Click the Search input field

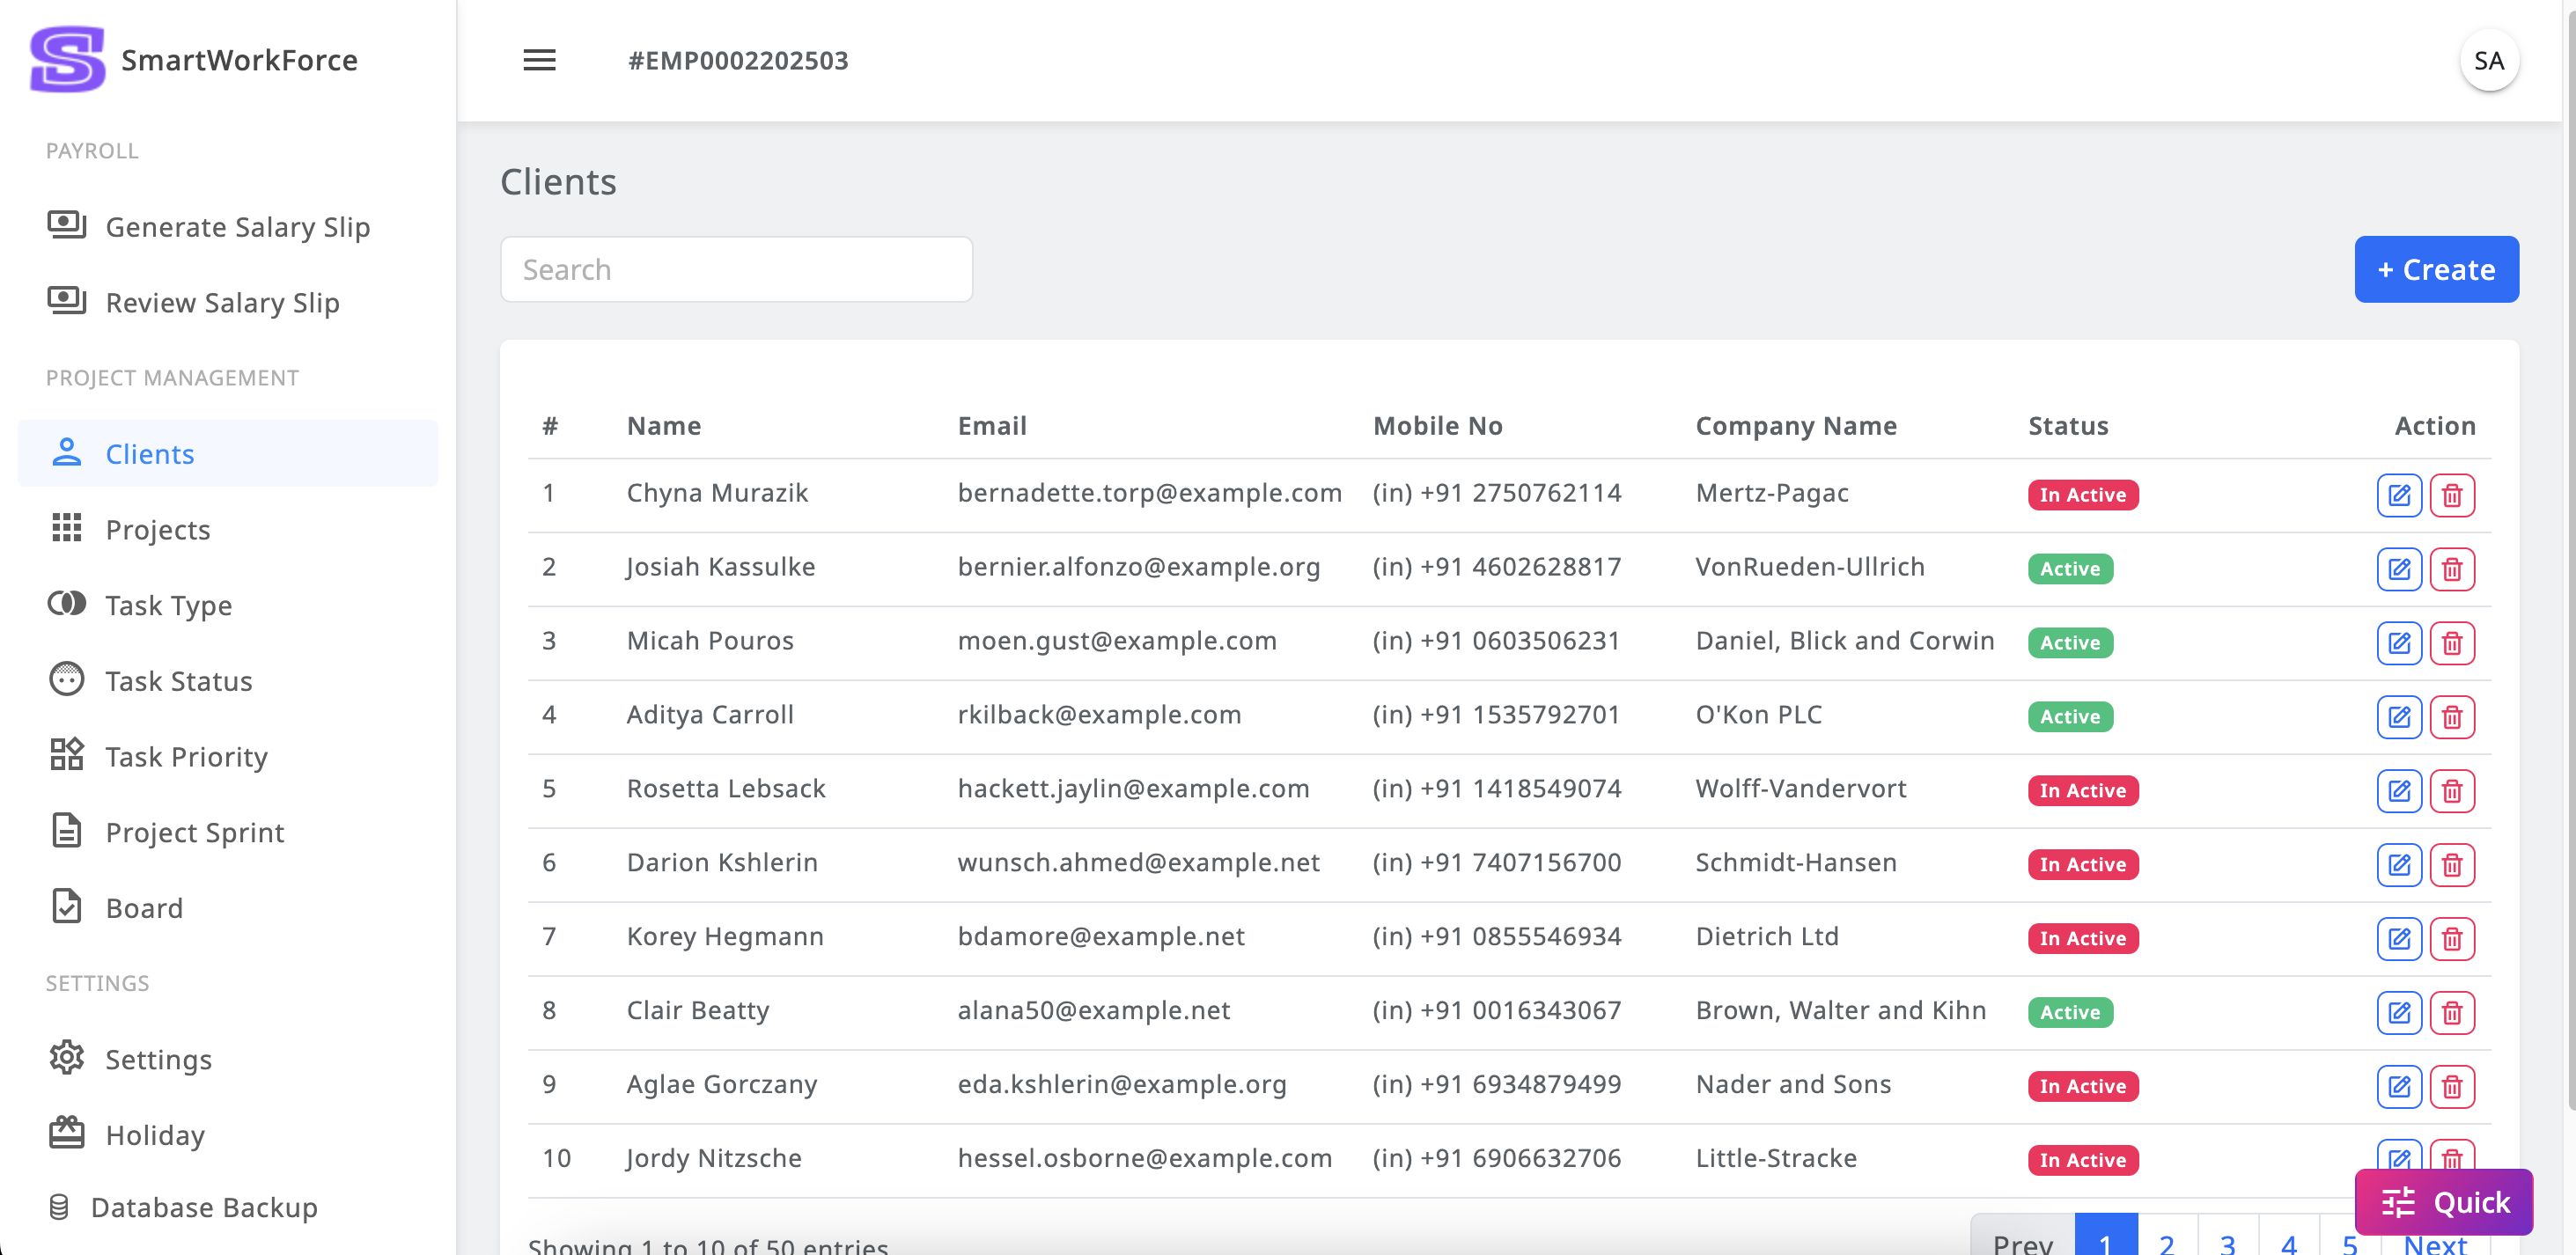pyautogui.click(x=736, y=270)
